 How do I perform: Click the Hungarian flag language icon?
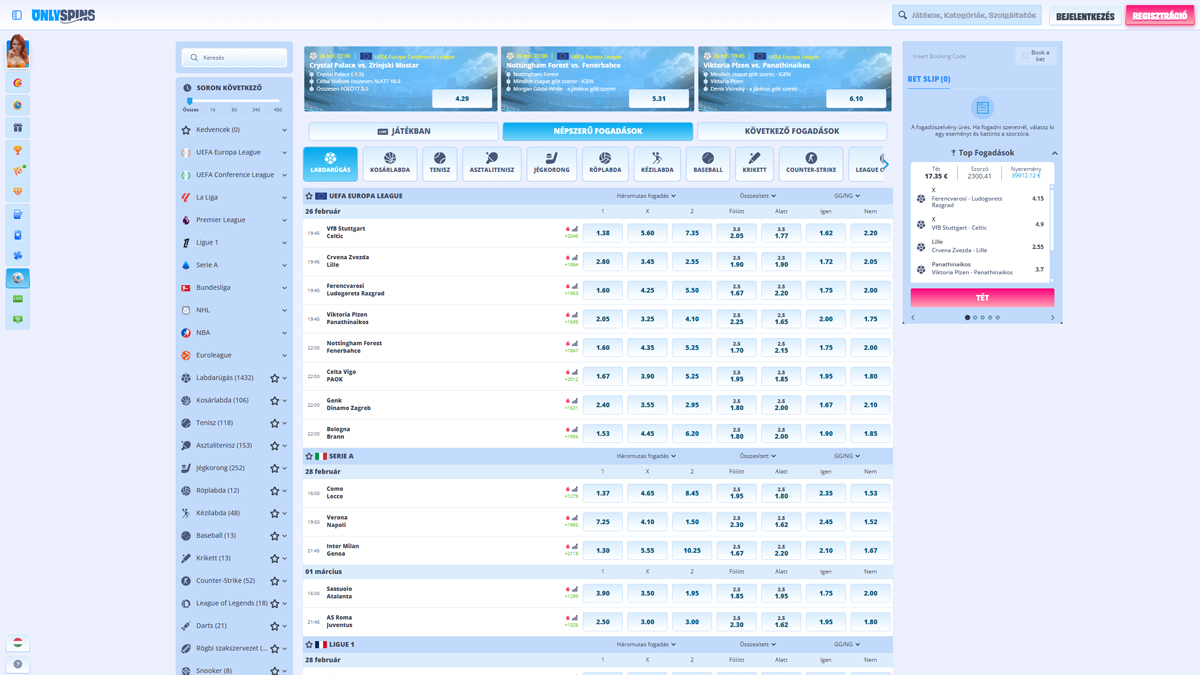coord(17,643)
